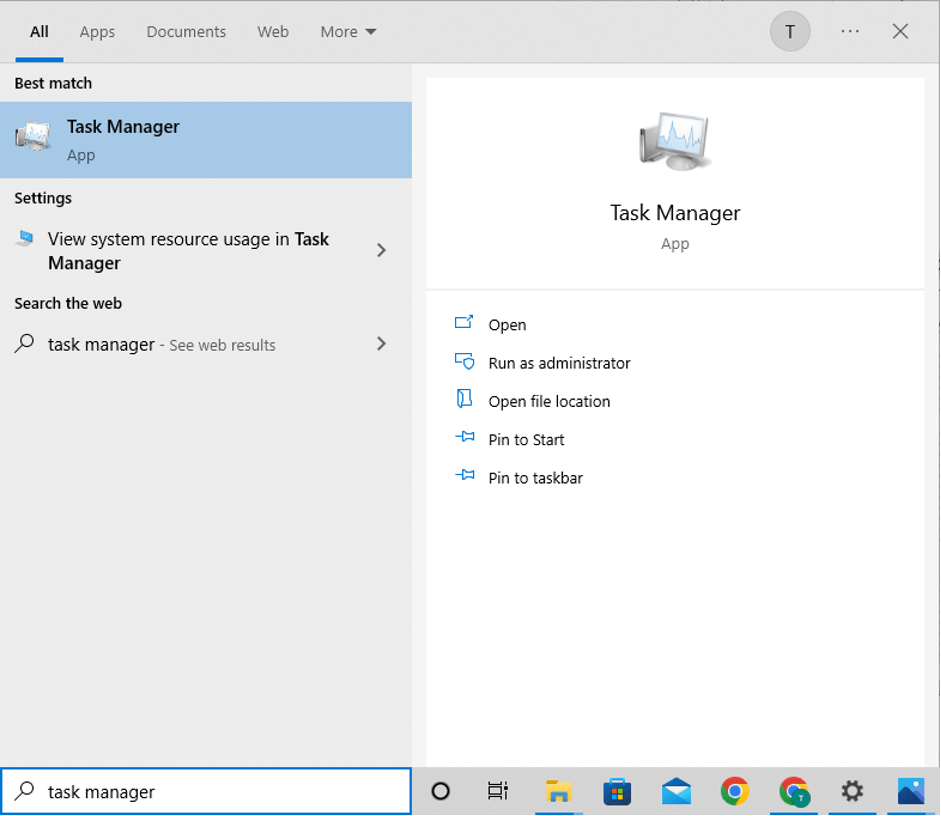Image resolution: width=941 pixels, height=816 pixels.
Task: Click the Open icon in the actions list
Action: pos(464,323)
